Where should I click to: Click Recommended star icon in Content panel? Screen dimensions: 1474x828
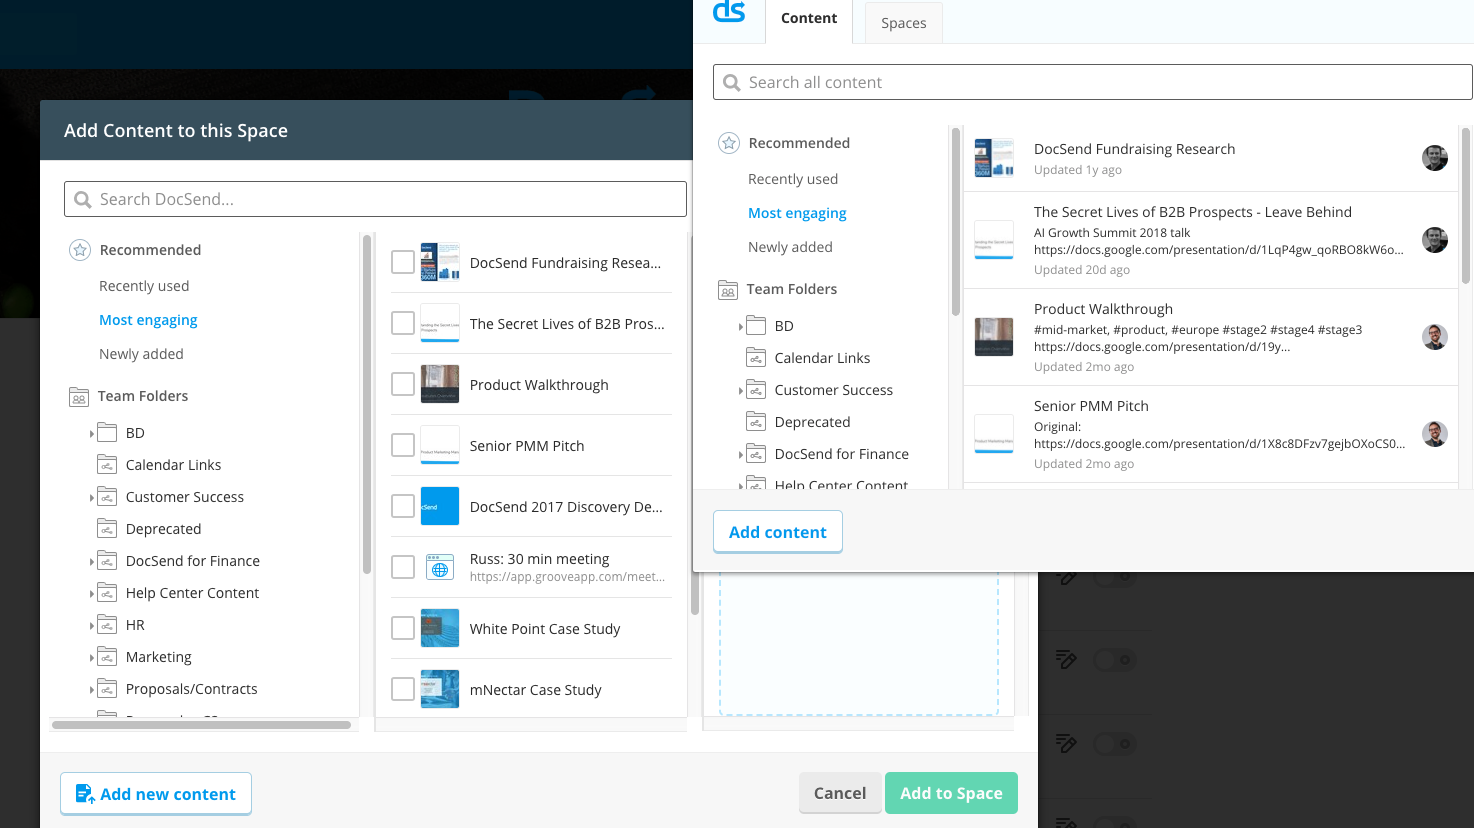[x=729, y=143]
